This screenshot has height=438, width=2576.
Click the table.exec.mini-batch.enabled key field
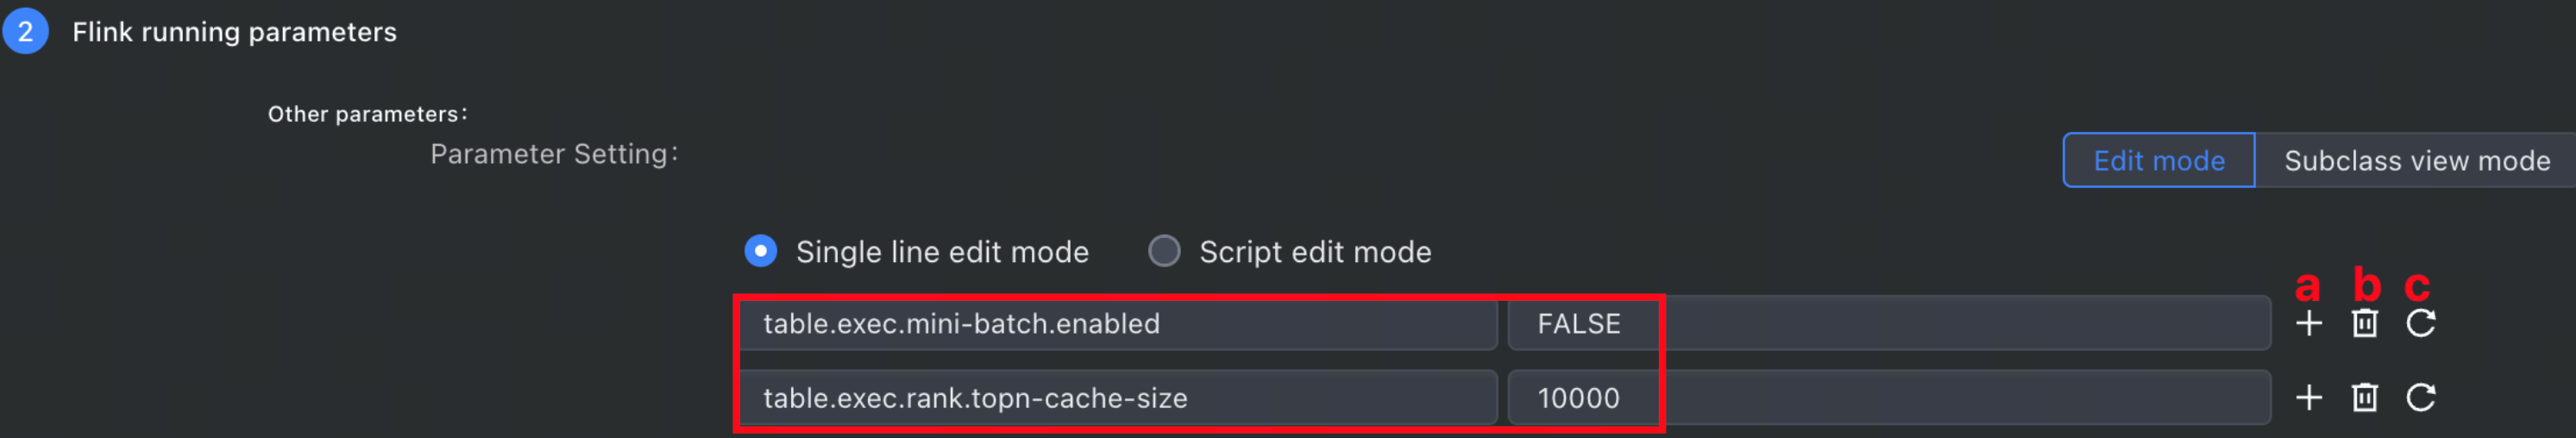point(1118,323)
